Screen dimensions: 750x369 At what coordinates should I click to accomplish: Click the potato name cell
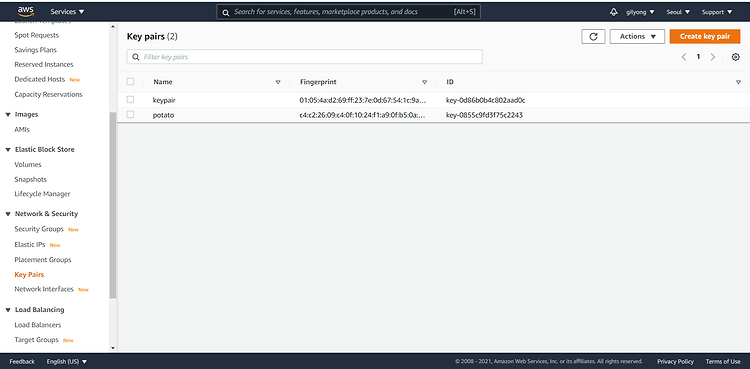point(163,115)
